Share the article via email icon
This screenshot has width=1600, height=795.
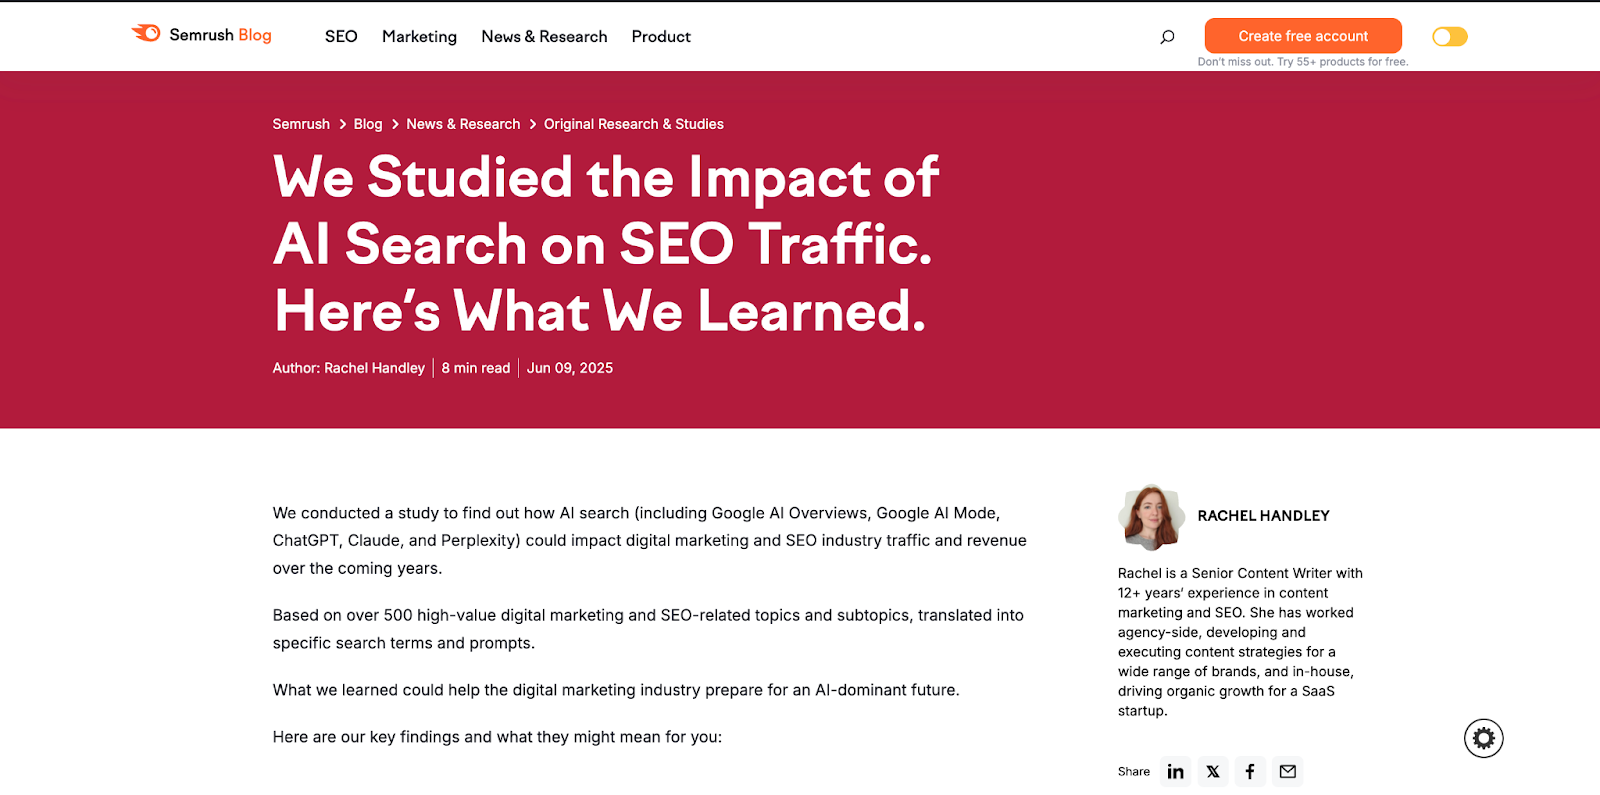pos(1288,771)
